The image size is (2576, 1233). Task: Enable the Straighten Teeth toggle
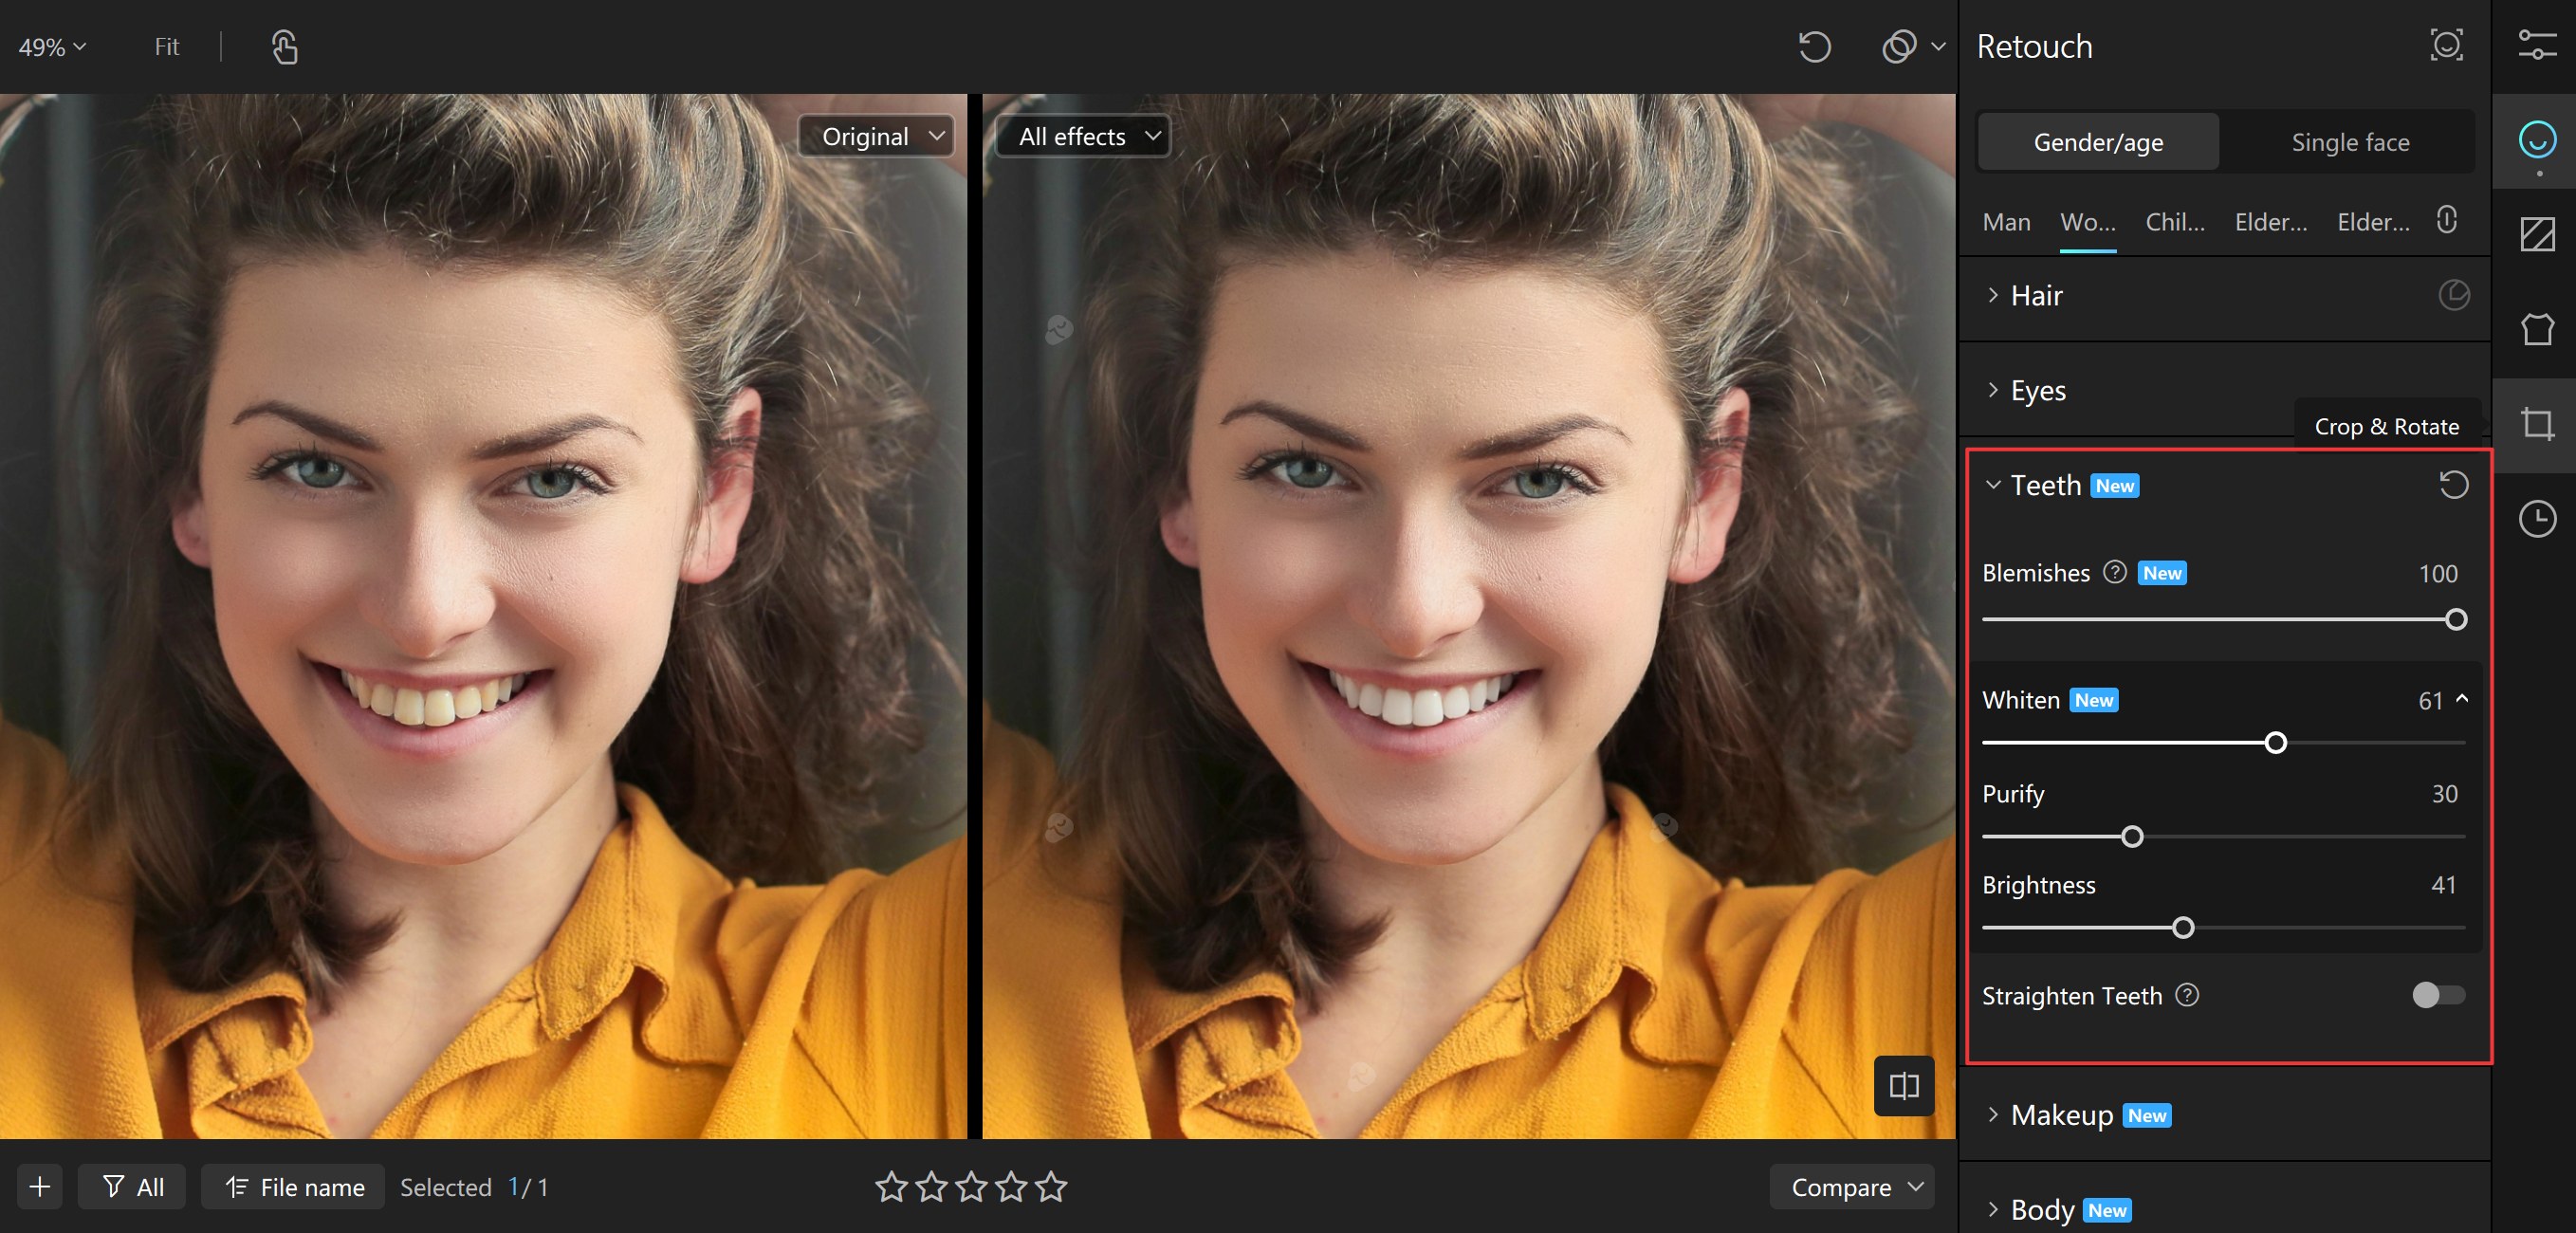(2438, 995)
